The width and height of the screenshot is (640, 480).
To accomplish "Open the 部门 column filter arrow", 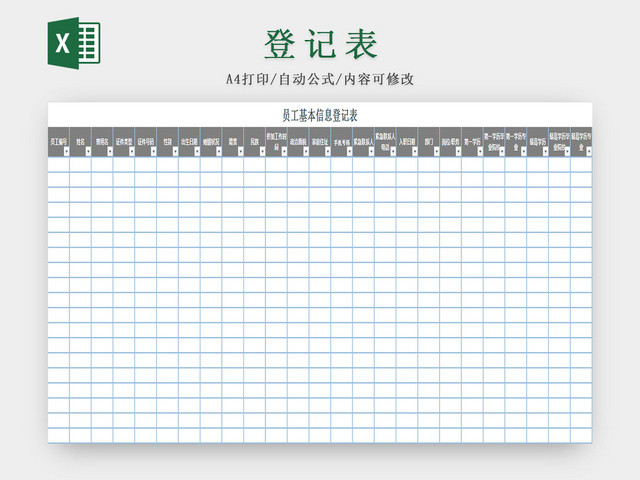I will tap(437, 152).
